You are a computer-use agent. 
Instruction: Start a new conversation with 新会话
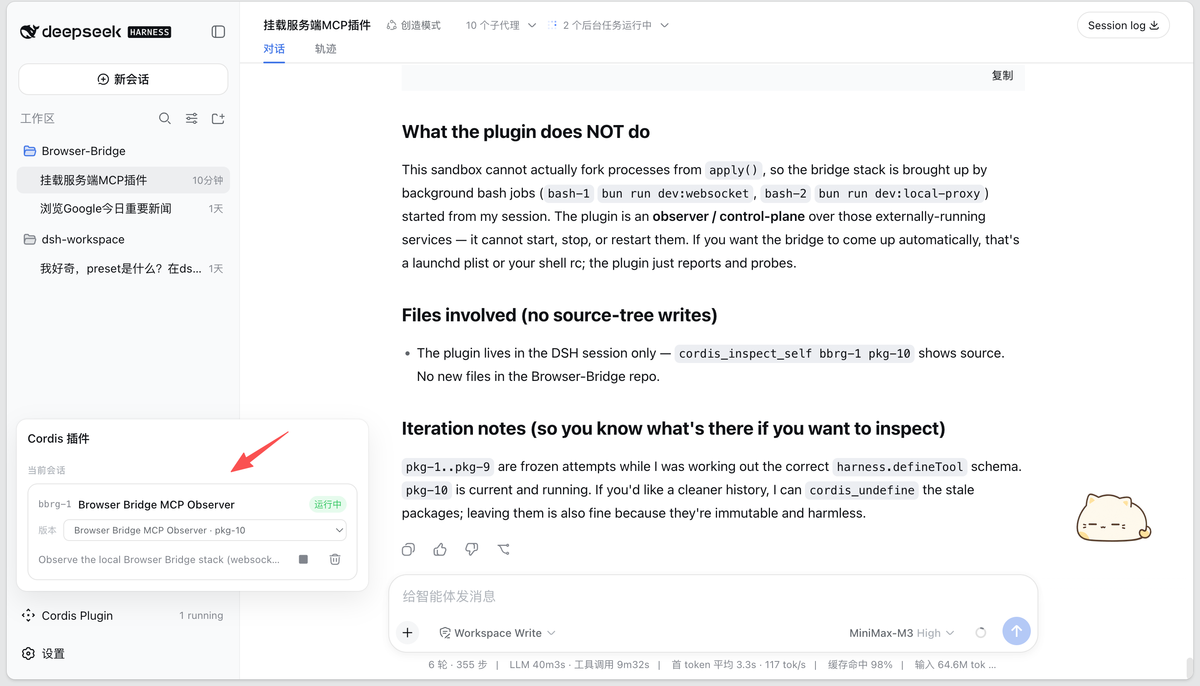[123, 79]
